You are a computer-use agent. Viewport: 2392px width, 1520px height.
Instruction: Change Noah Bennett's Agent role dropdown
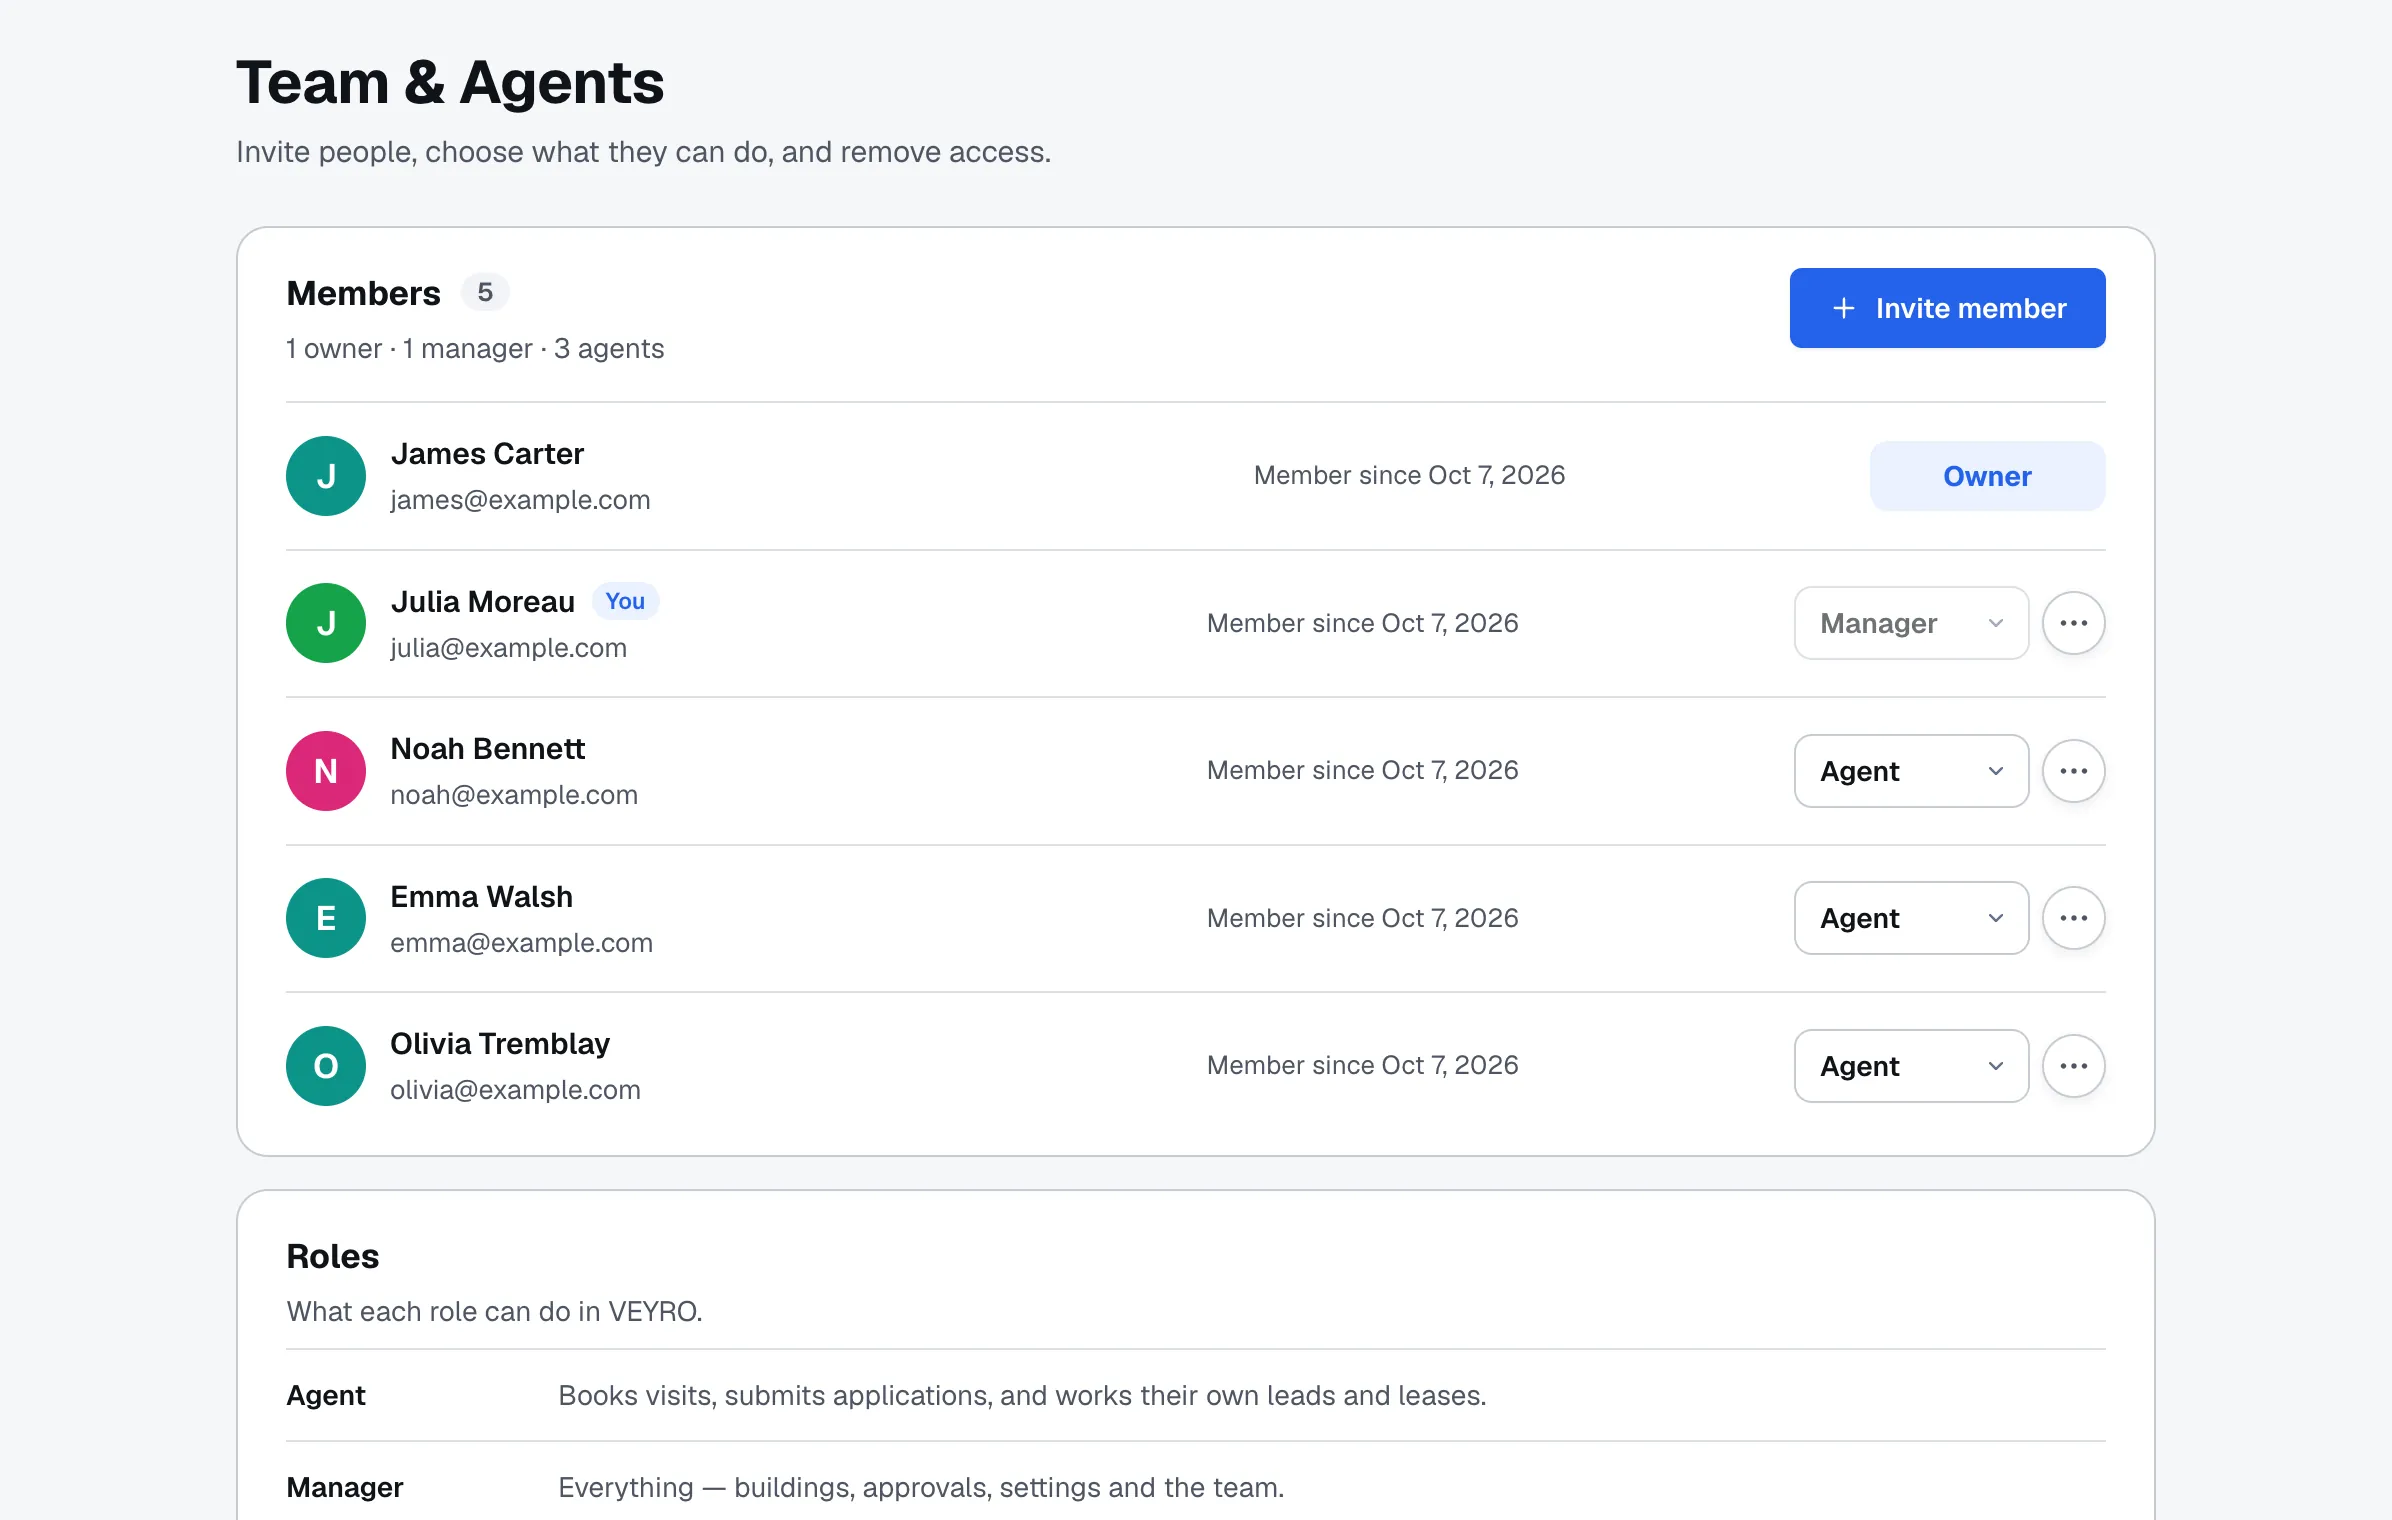(1911, 771)
